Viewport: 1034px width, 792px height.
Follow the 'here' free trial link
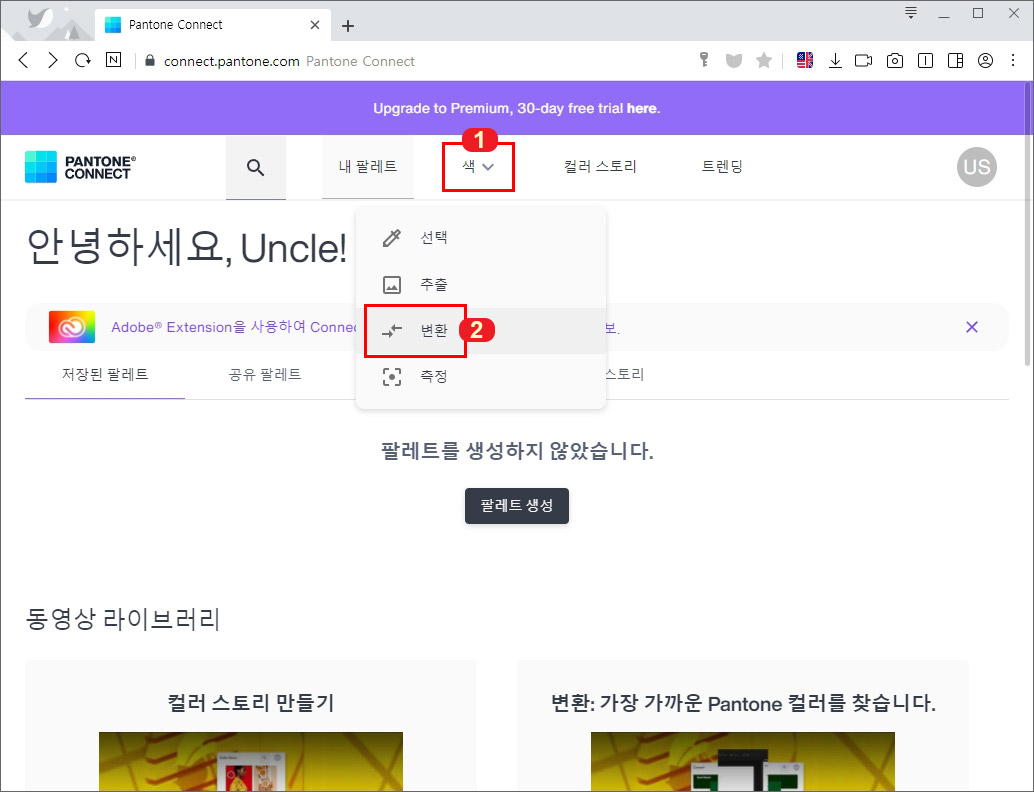(642, 108)
